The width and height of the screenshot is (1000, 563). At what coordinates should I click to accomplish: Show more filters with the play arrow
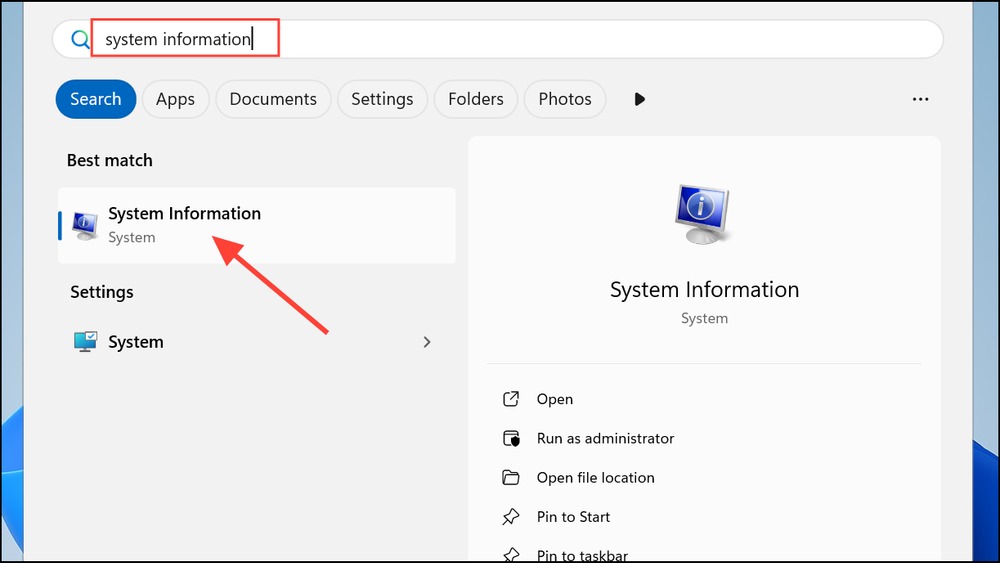point(640,99)
